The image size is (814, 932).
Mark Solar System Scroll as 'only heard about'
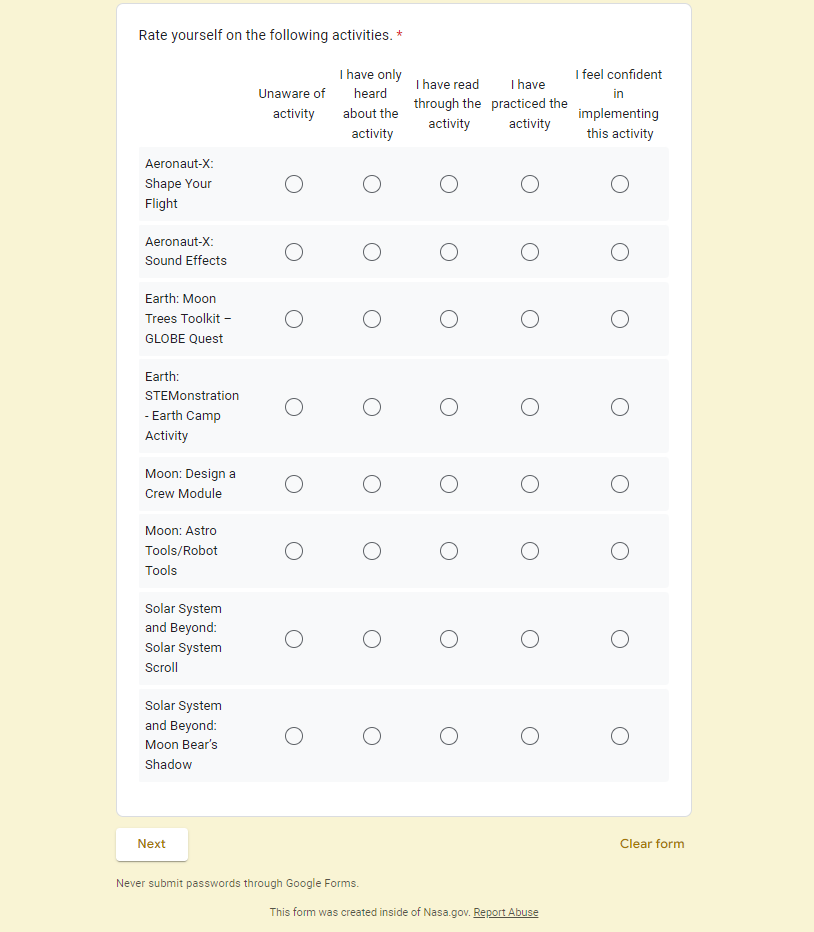[x=372, y=639]
